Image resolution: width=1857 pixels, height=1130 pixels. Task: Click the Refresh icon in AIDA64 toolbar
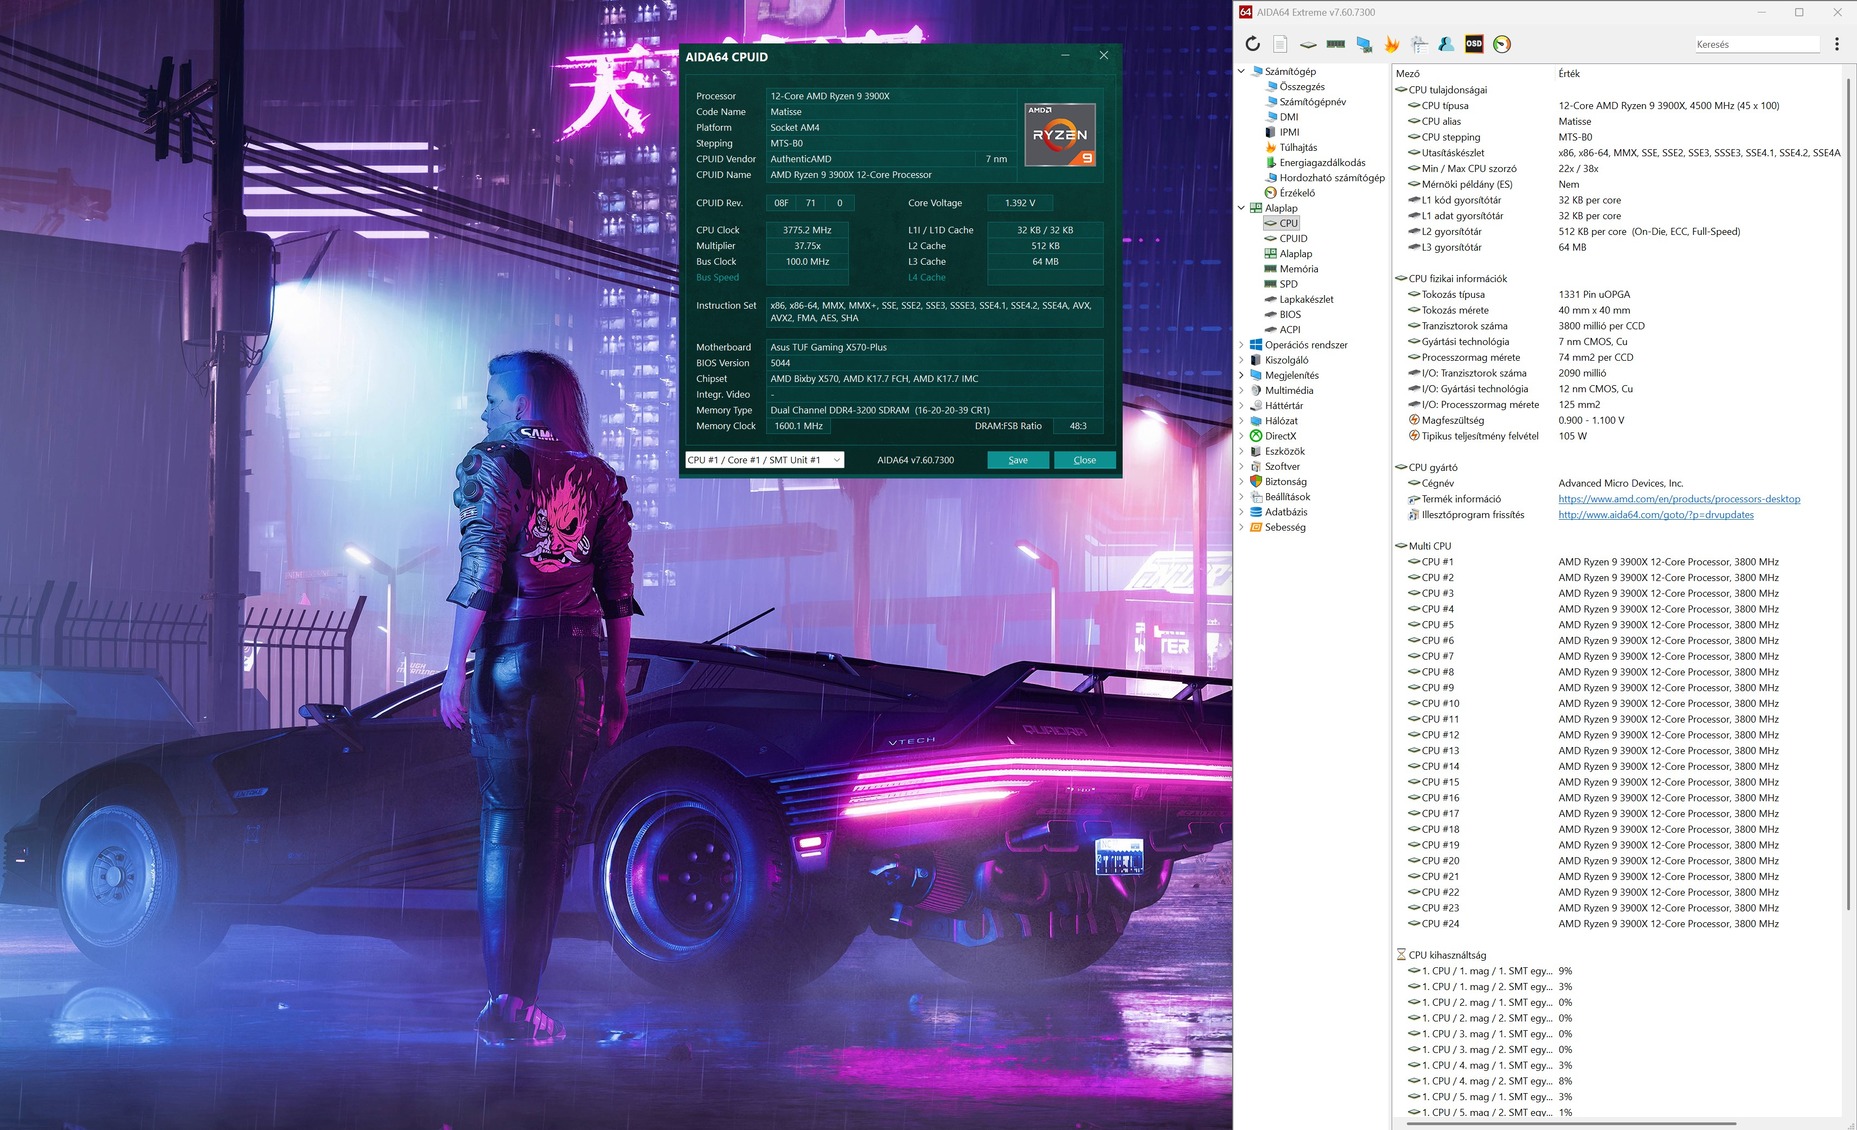point(1252,44)
